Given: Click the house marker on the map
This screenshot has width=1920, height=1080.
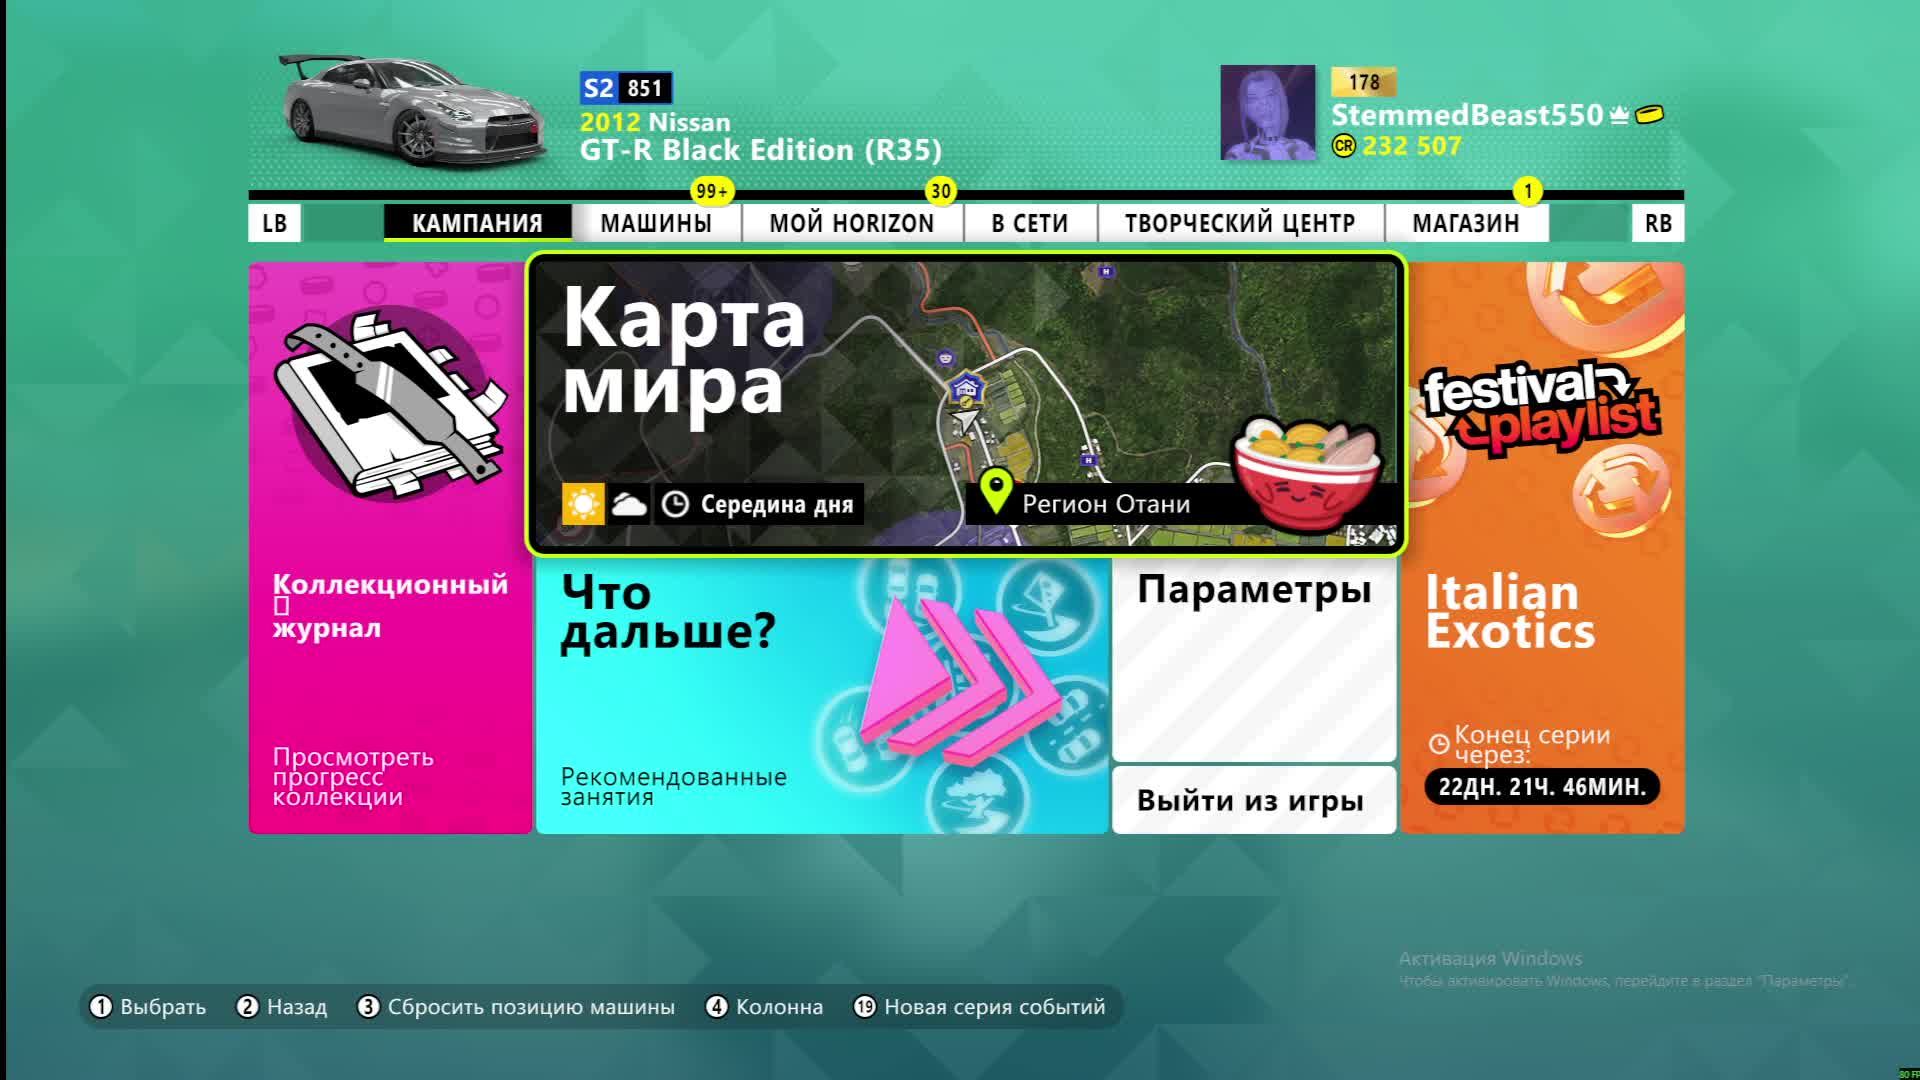Looking at the screenshot, I should [966, 388].
